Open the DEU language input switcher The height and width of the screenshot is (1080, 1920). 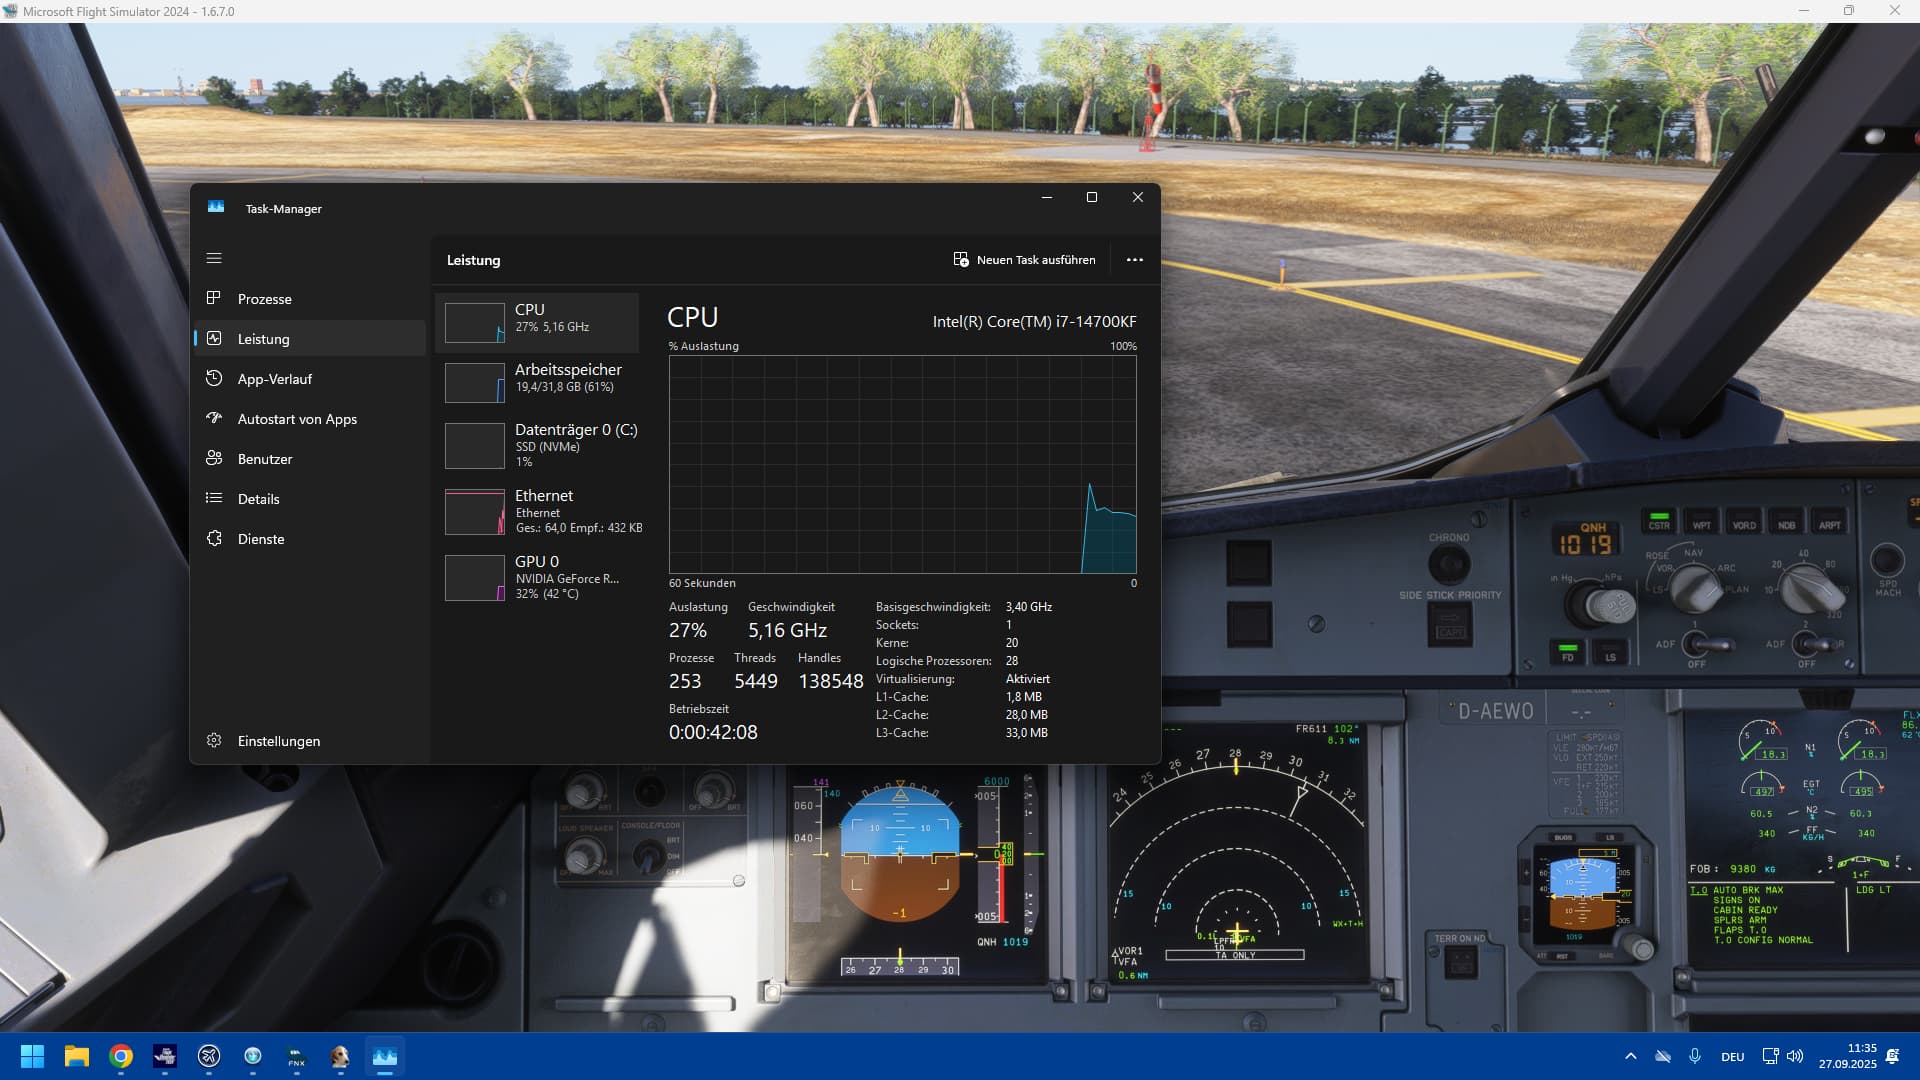coord(1733,1057)
